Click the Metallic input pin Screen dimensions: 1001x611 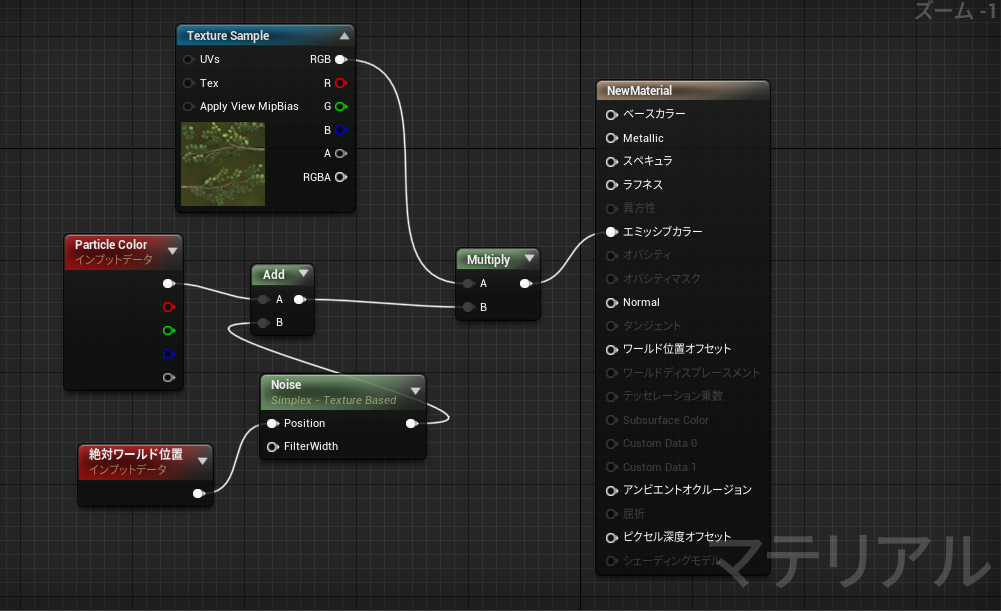click(x=612, y=139)
